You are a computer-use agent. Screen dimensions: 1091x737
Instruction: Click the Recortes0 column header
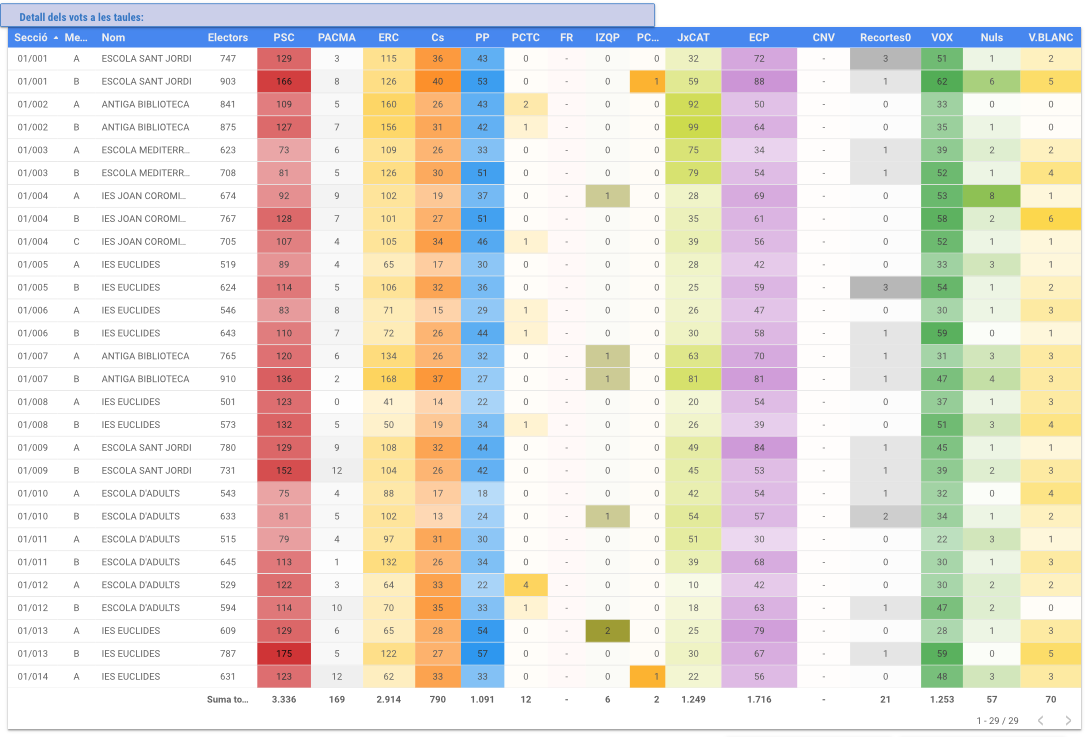pos(885,38)
